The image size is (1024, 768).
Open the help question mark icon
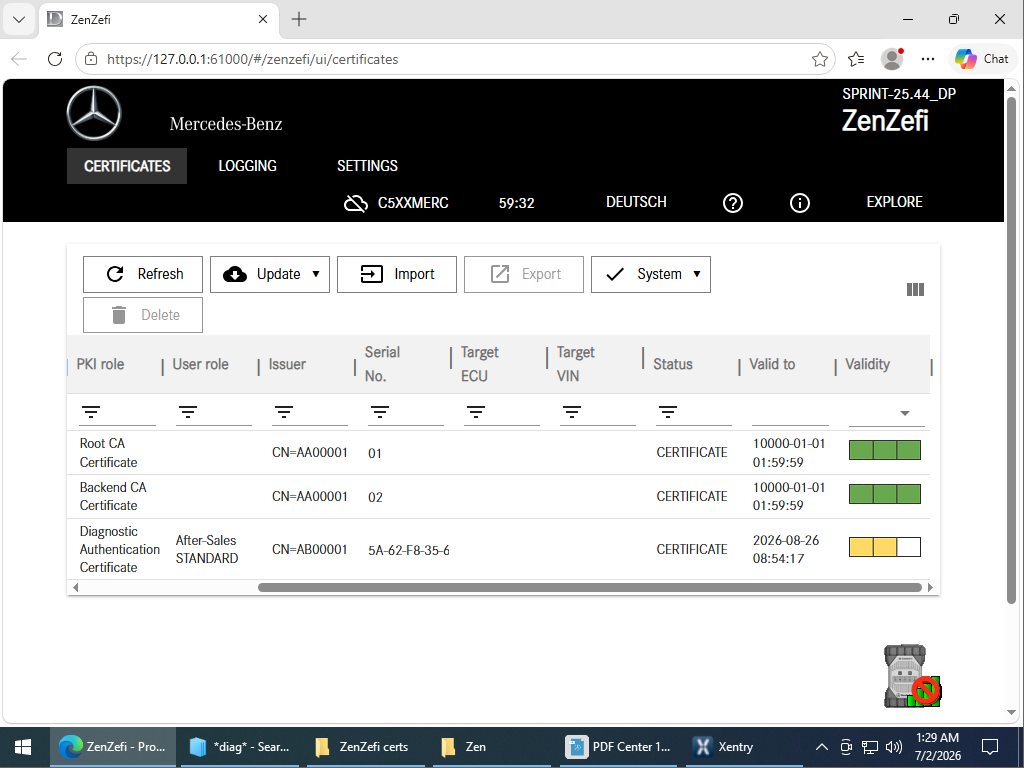tap(733, 203)
